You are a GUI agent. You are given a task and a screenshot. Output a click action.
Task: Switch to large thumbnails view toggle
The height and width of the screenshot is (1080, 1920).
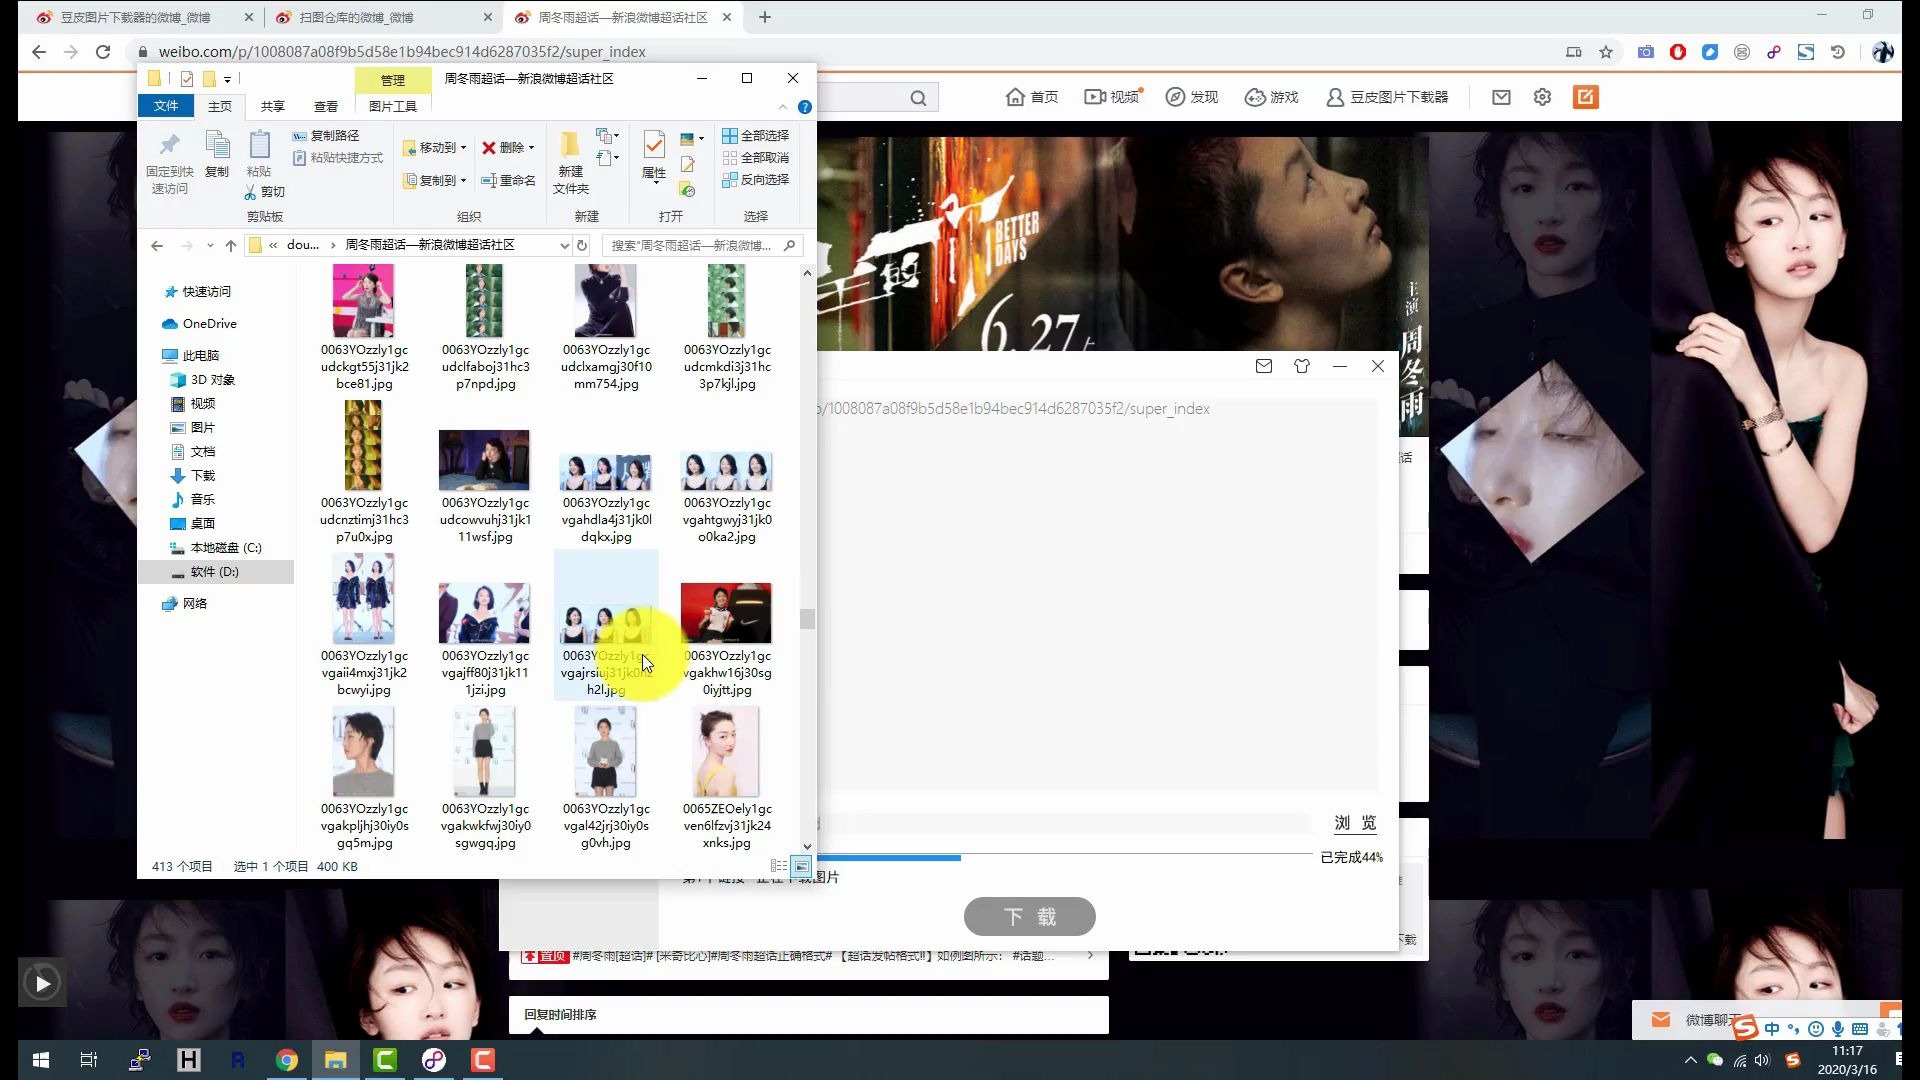[x=801, y=866]
